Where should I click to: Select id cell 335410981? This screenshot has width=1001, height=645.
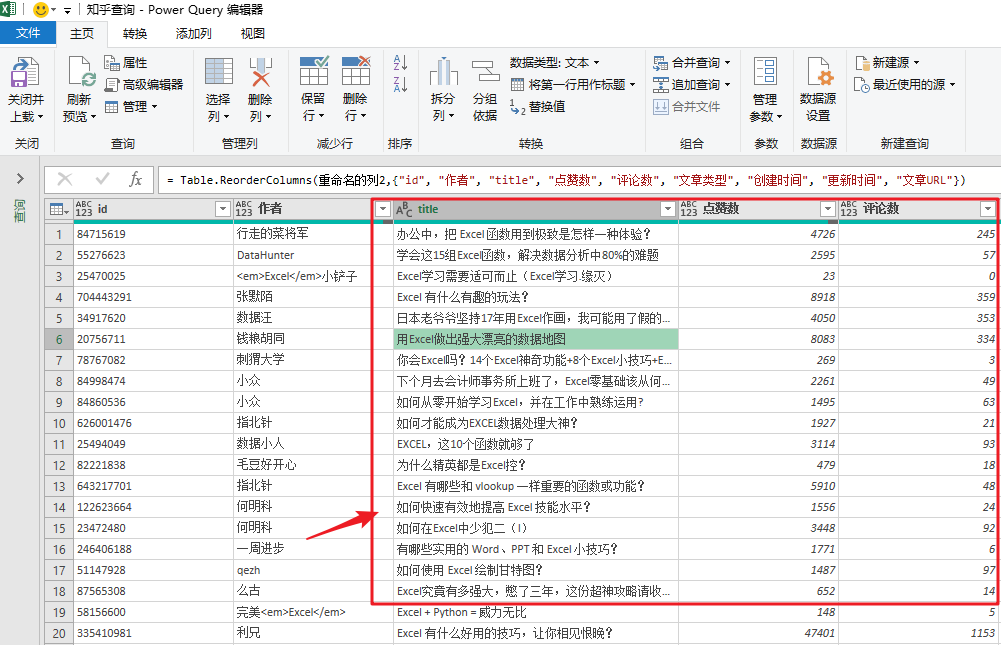[153, 633]
